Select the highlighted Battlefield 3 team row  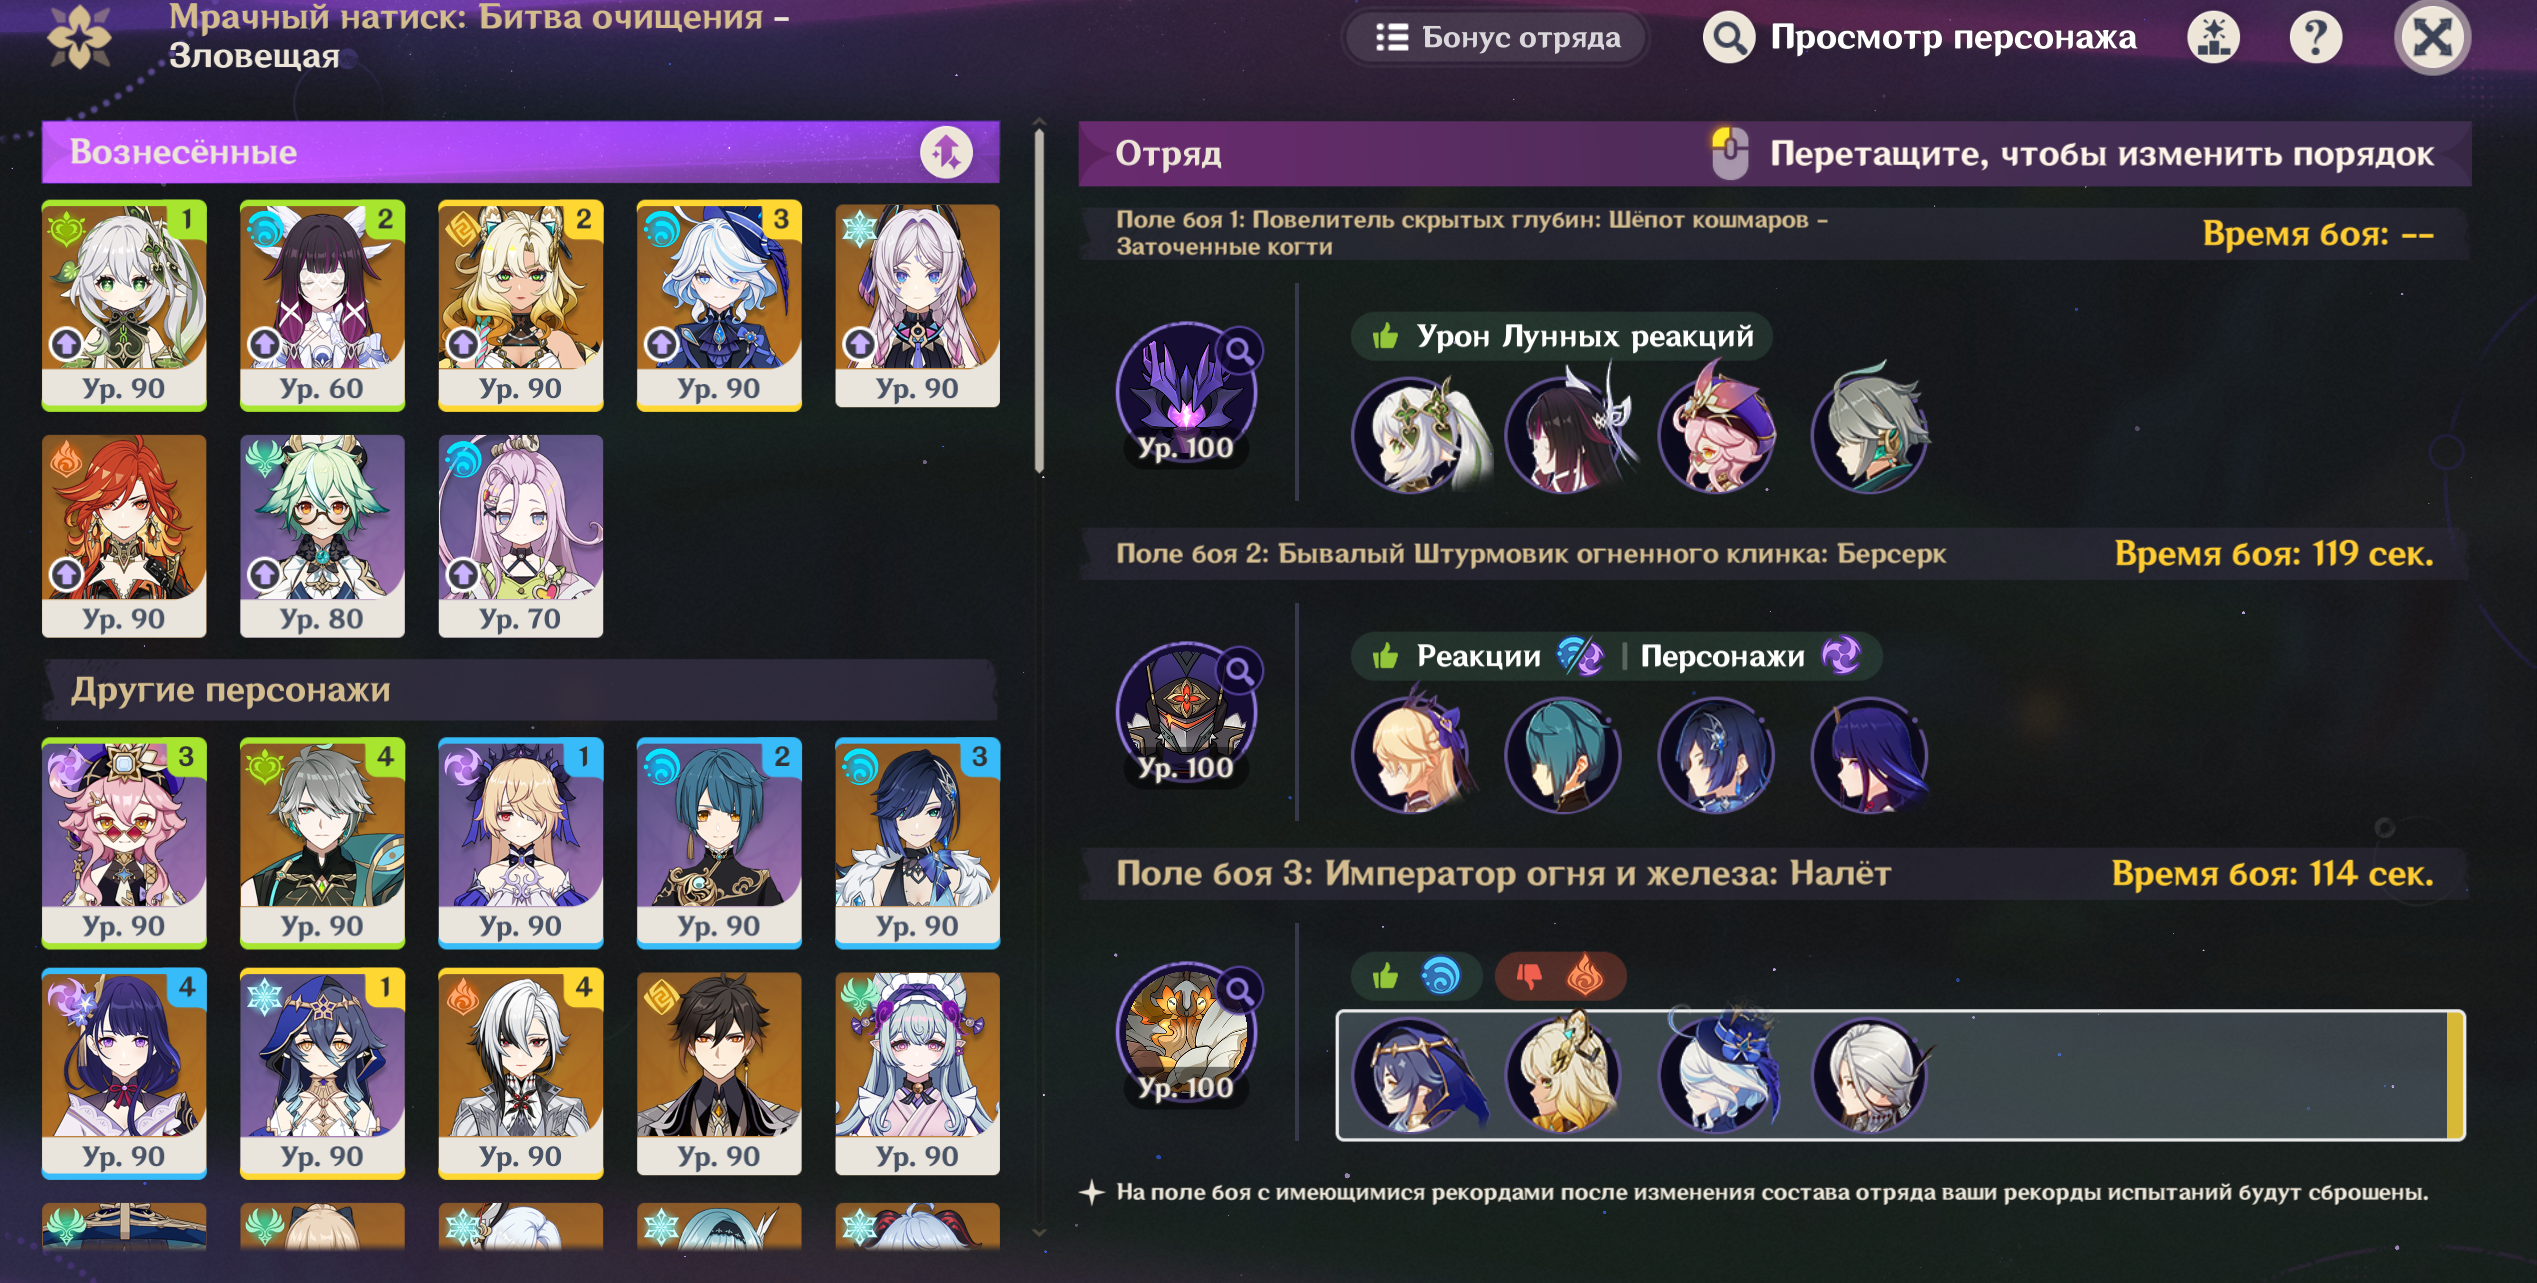pos(1900,1075)
